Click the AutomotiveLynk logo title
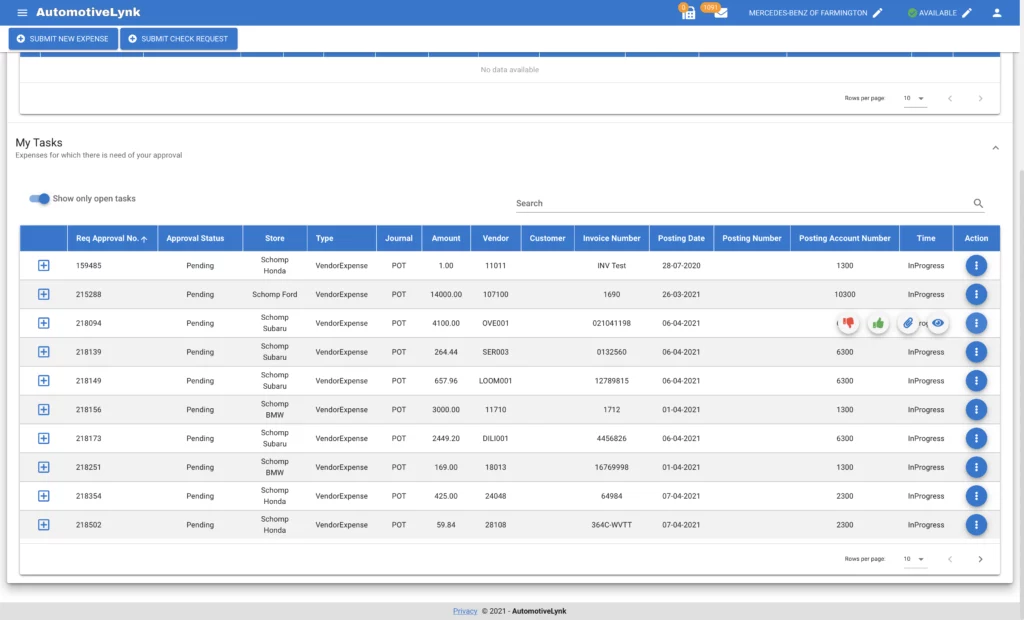The height and width of the screenshot is (620, 1024). pyautogui.click(x=88, y=12)
